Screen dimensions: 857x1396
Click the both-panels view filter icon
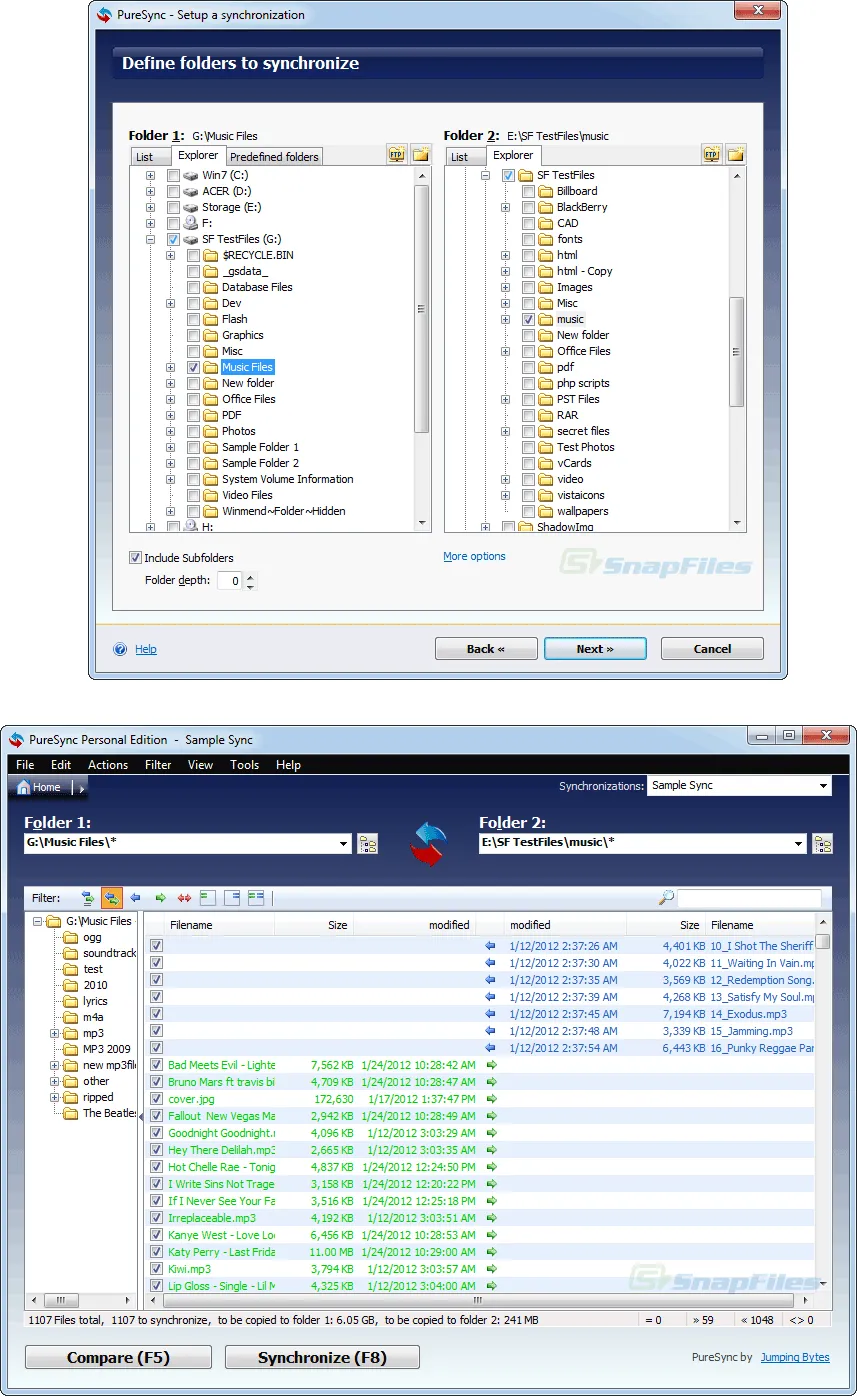tap(256, 898)
